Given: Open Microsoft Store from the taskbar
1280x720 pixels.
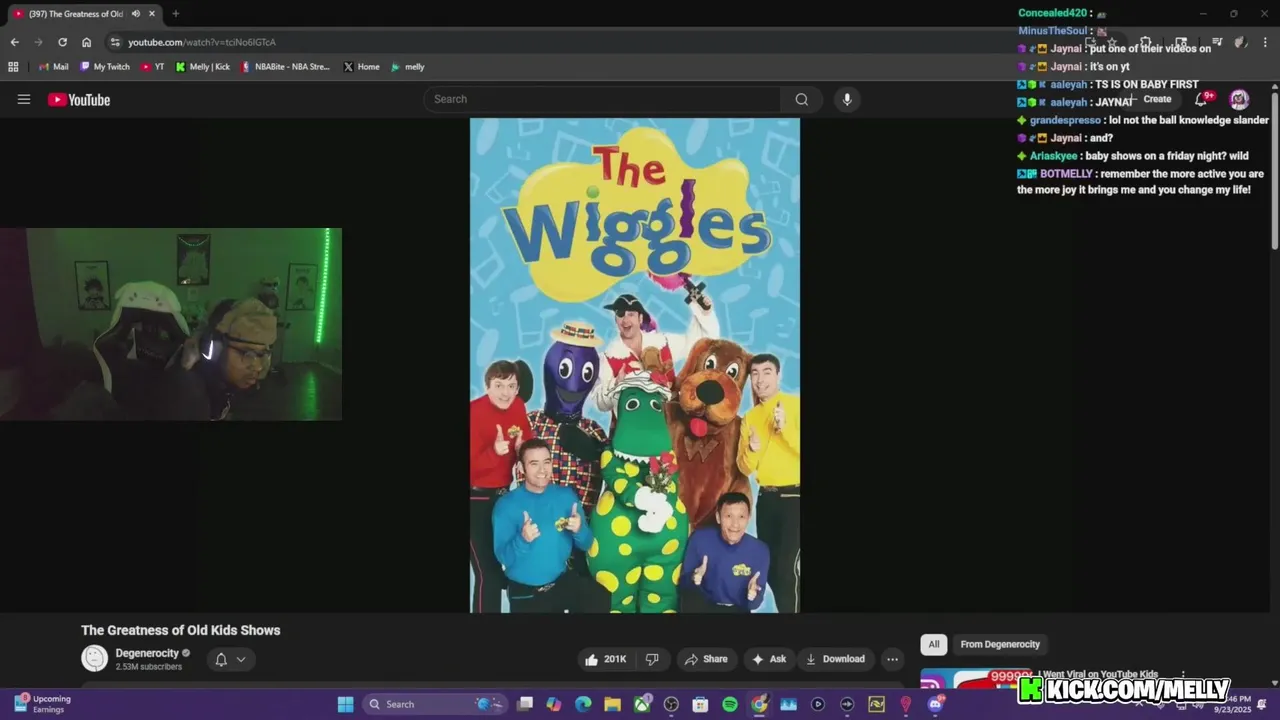Looking at the screenshot, I should 700,704.
